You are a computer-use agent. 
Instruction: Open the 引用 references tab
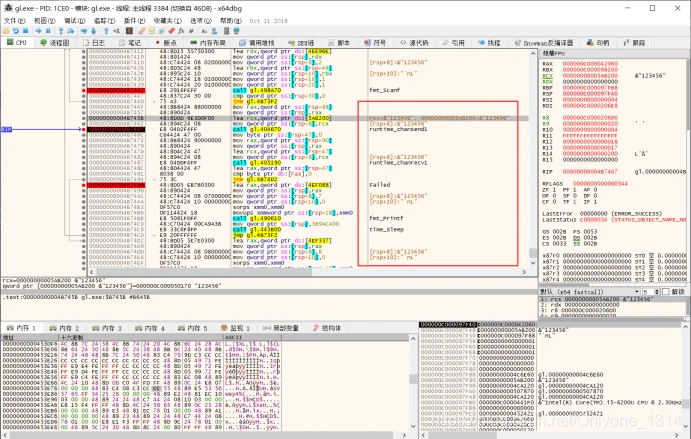pos(453,43)
